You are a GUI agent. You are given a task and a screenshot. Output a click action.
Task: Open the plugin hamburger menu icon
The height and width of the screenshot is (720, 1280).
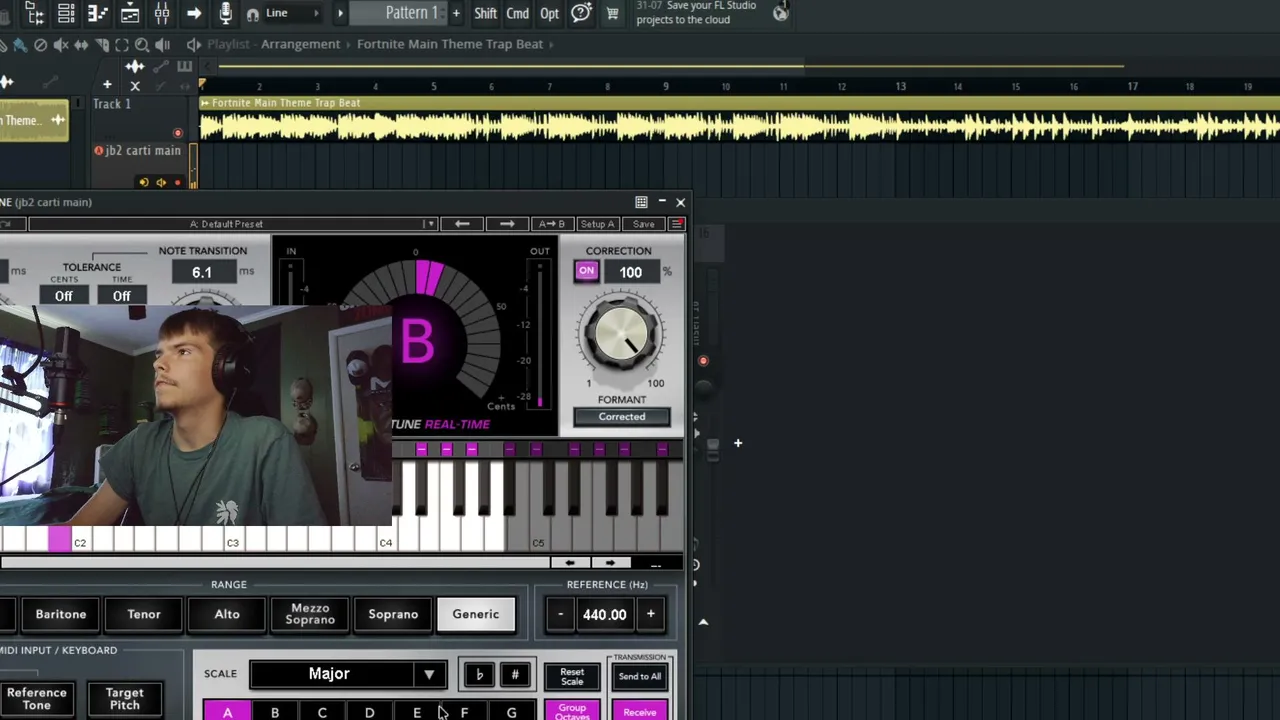(x=677, y=224)
